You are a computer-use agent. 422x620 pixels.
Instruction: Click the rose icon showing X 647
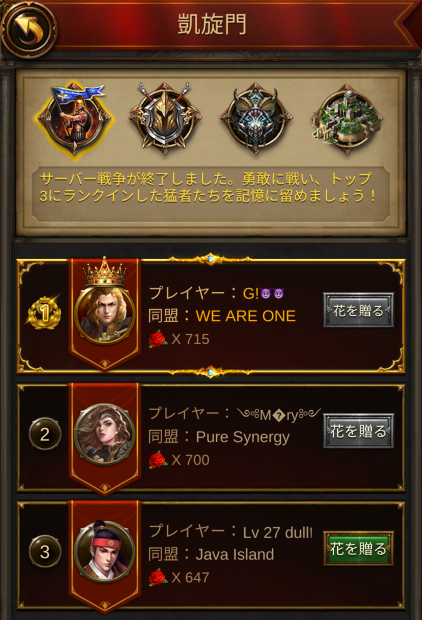[158, 577]
